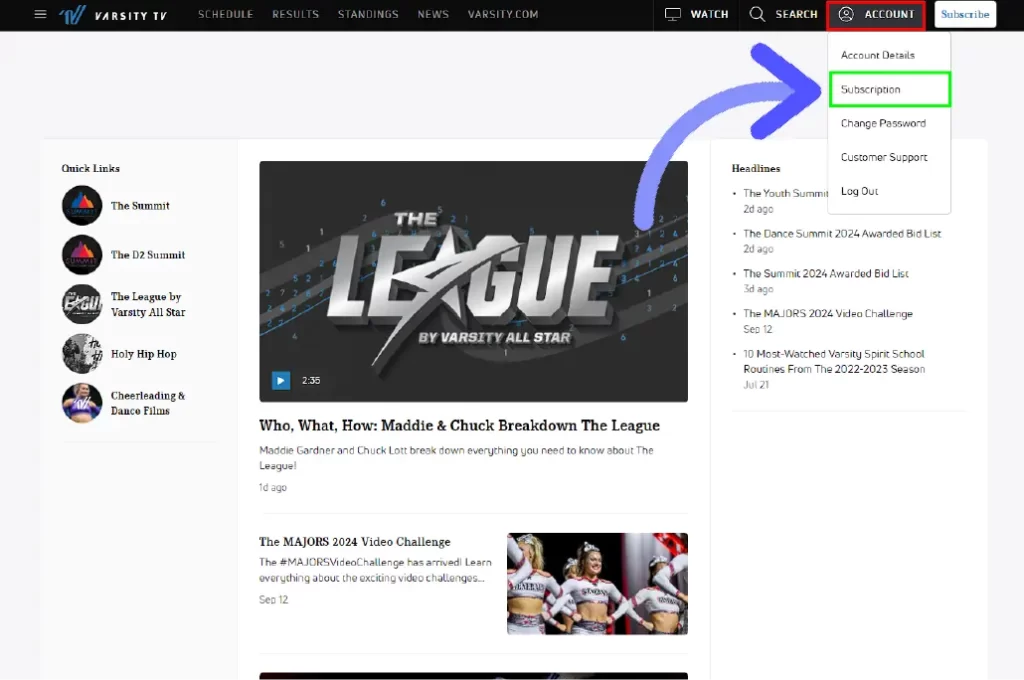Open Dance Summit 2024 Awarded Bid List headline

point(842,233)
